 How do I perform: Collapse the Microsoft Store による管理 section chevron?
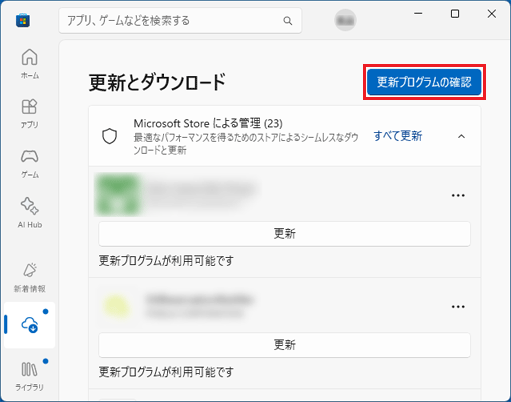pos(461,136)
